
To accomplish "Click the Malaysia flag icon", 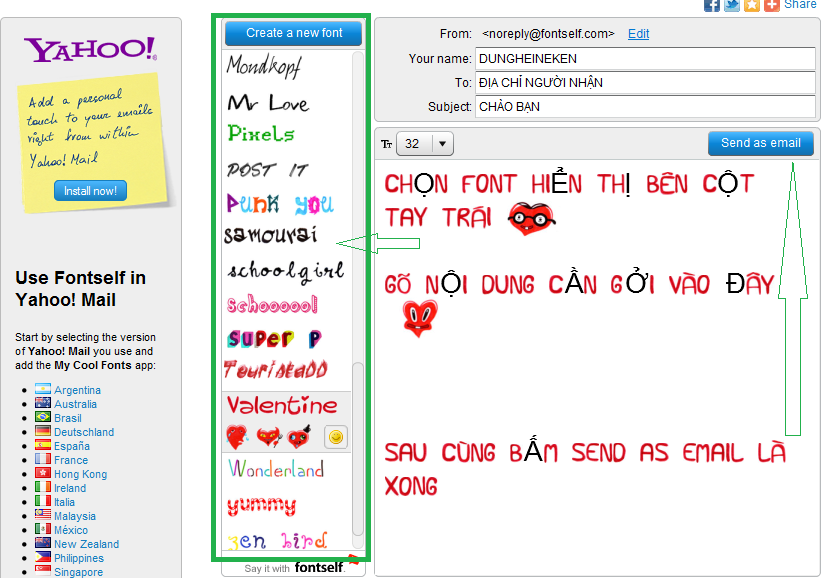I will (43, 515).
